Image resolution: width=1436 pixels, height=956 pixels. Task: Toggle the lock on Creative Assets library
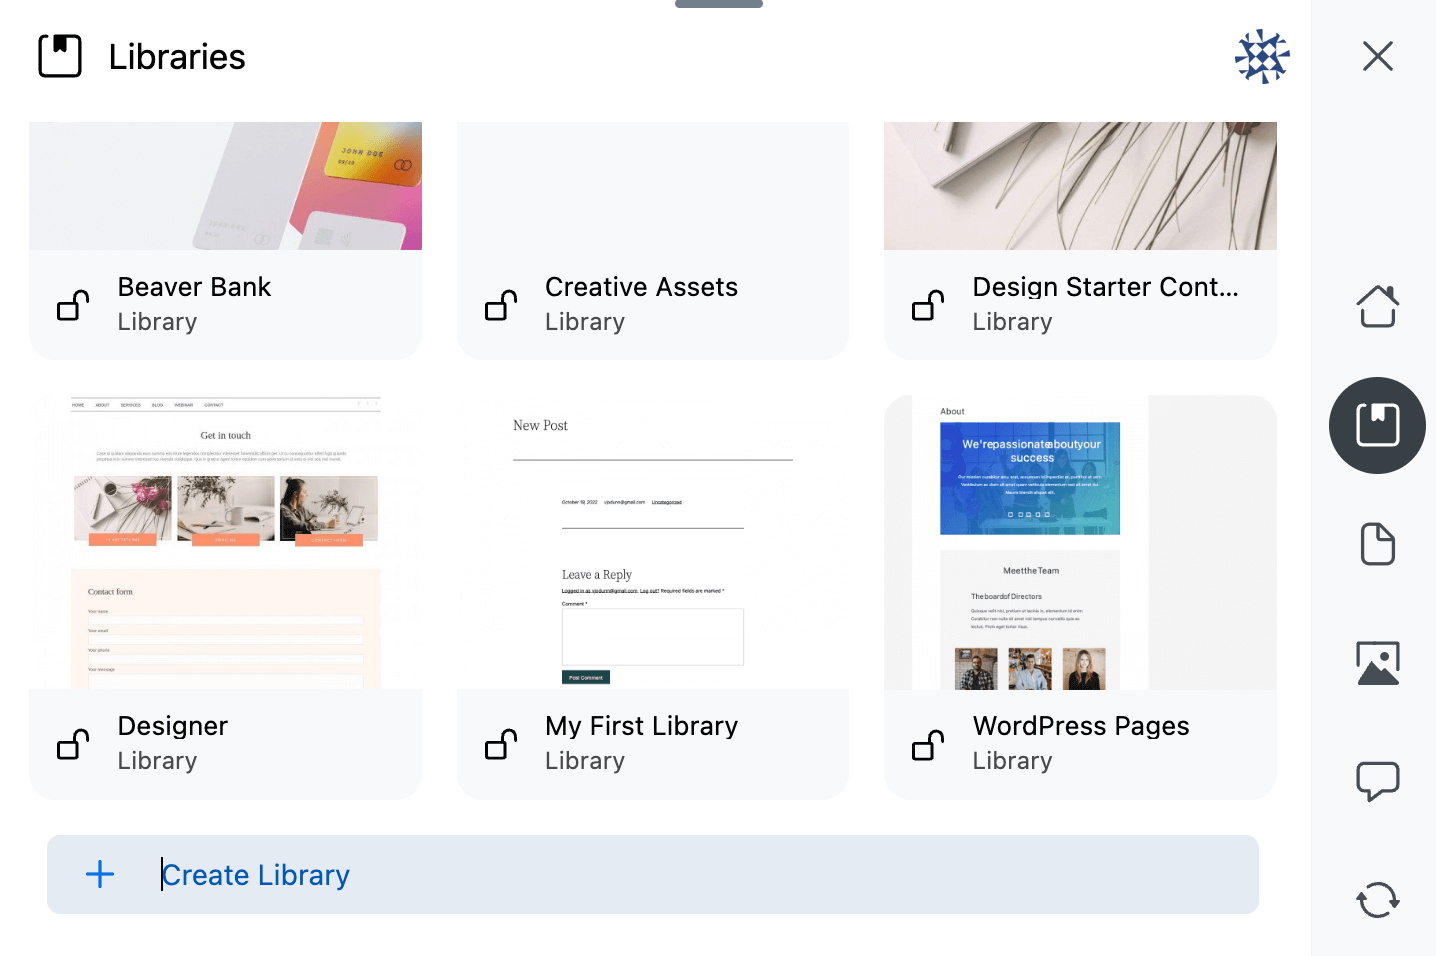[500, 304]
